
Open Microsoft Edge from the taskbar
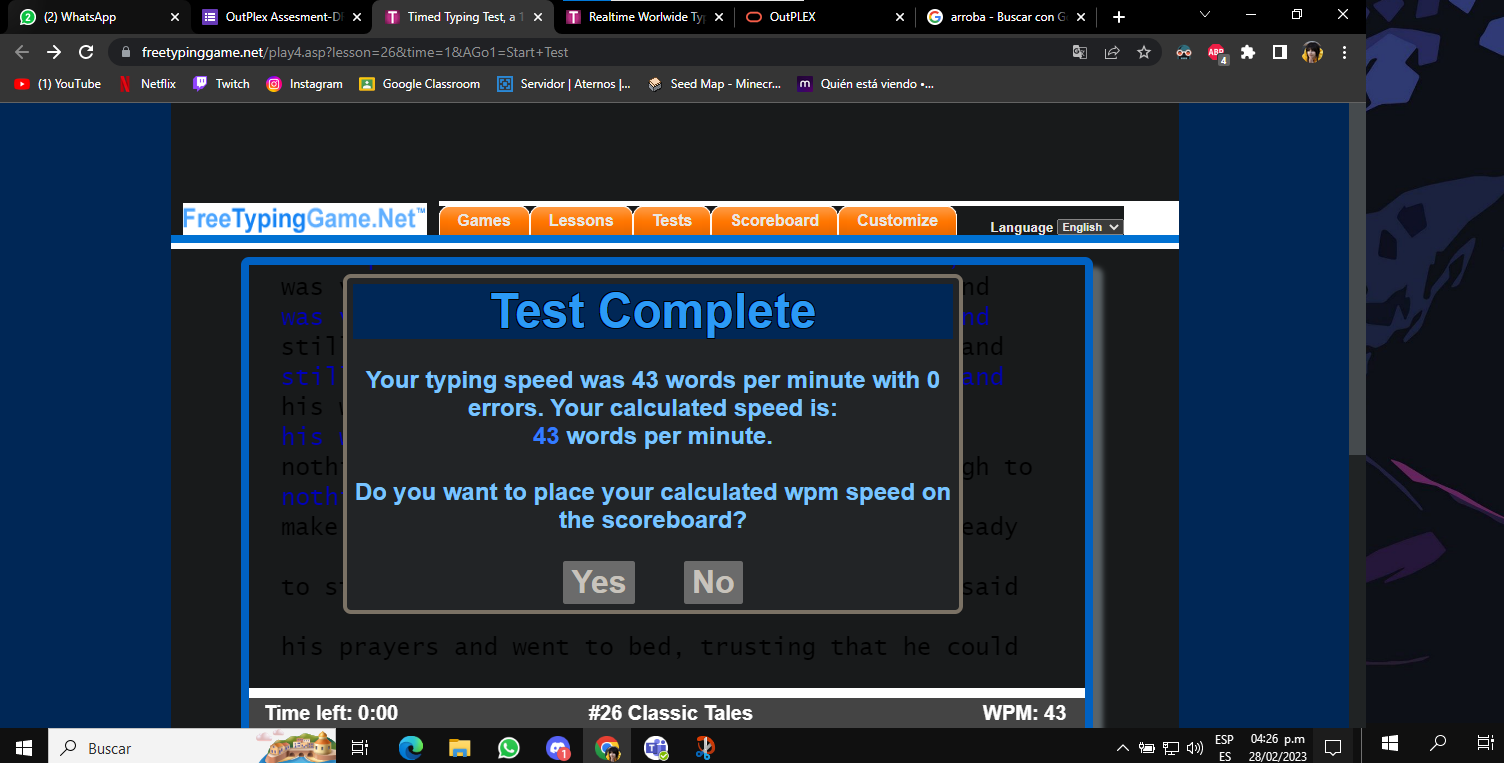(x=411, y=747)
